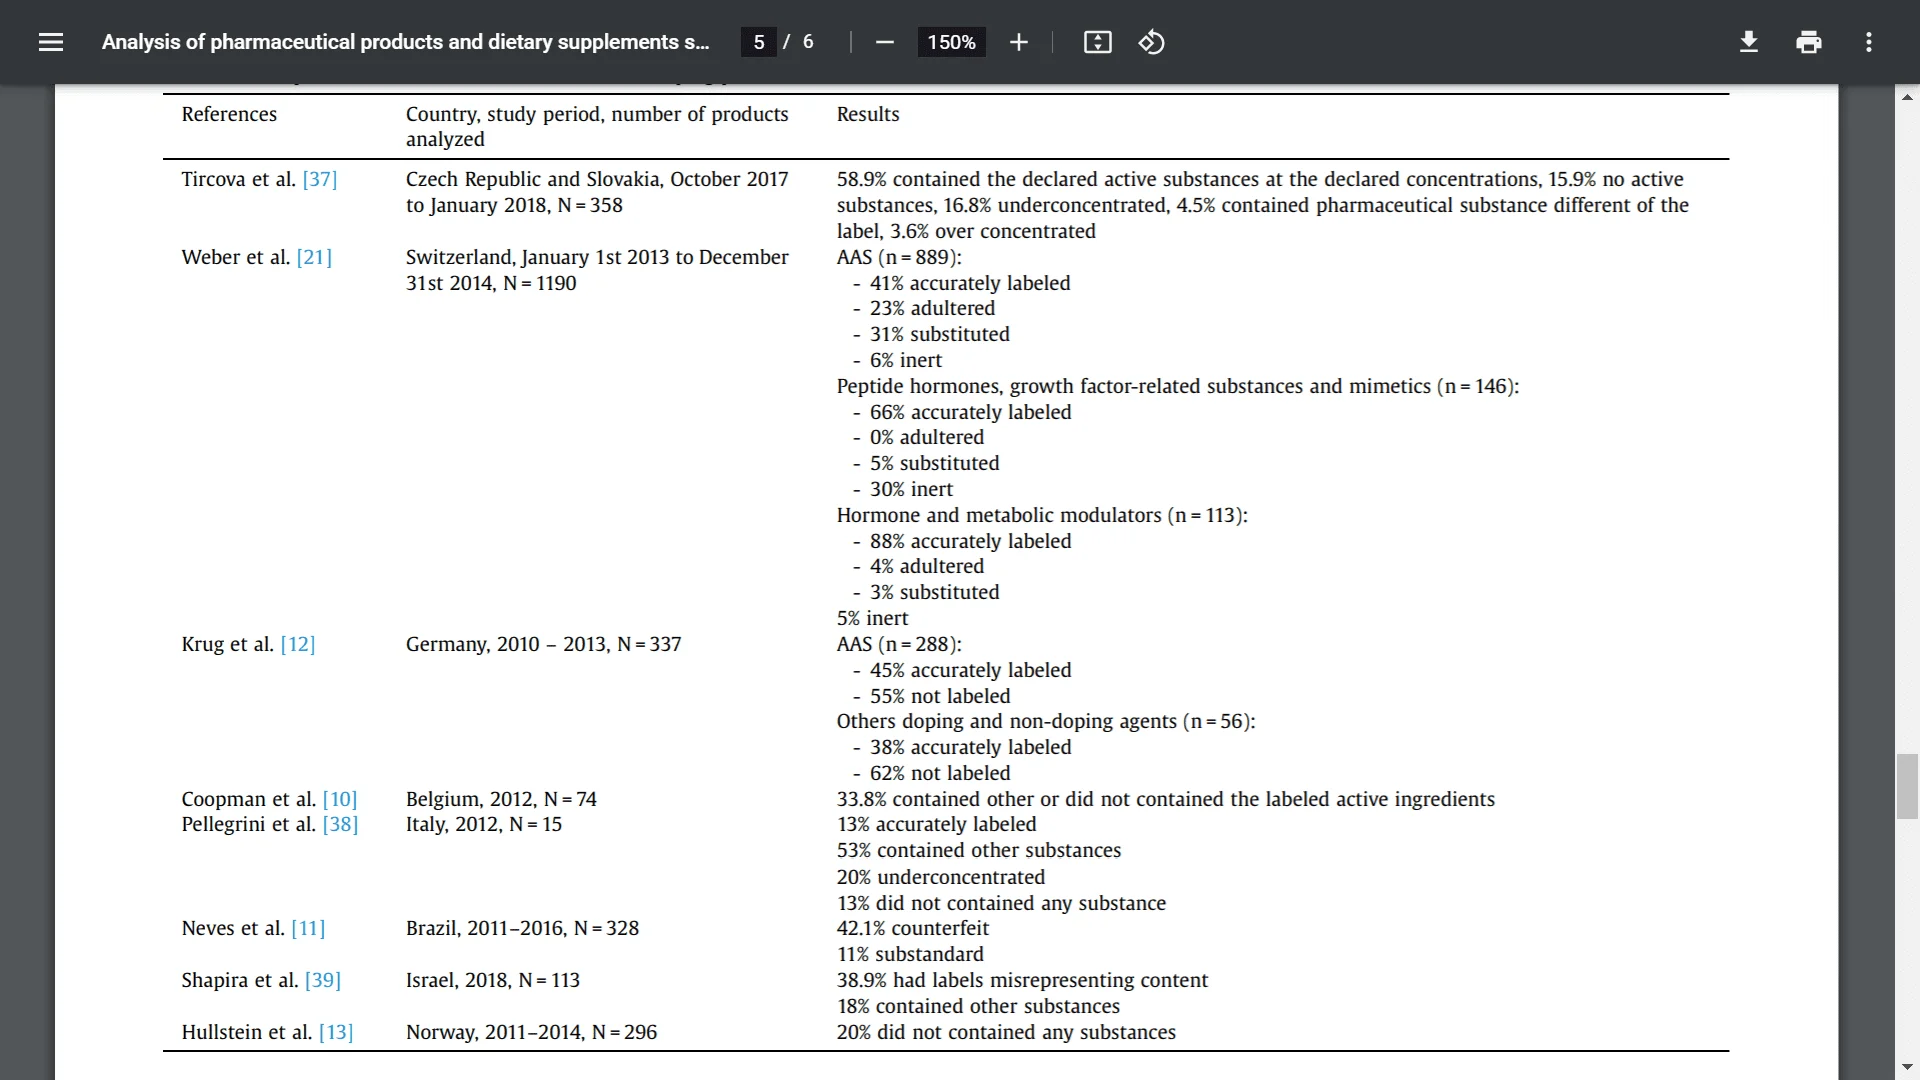Click '20% underconcentrated' text
Screen dimensions: 1920x1080
[x=941, y=877]
